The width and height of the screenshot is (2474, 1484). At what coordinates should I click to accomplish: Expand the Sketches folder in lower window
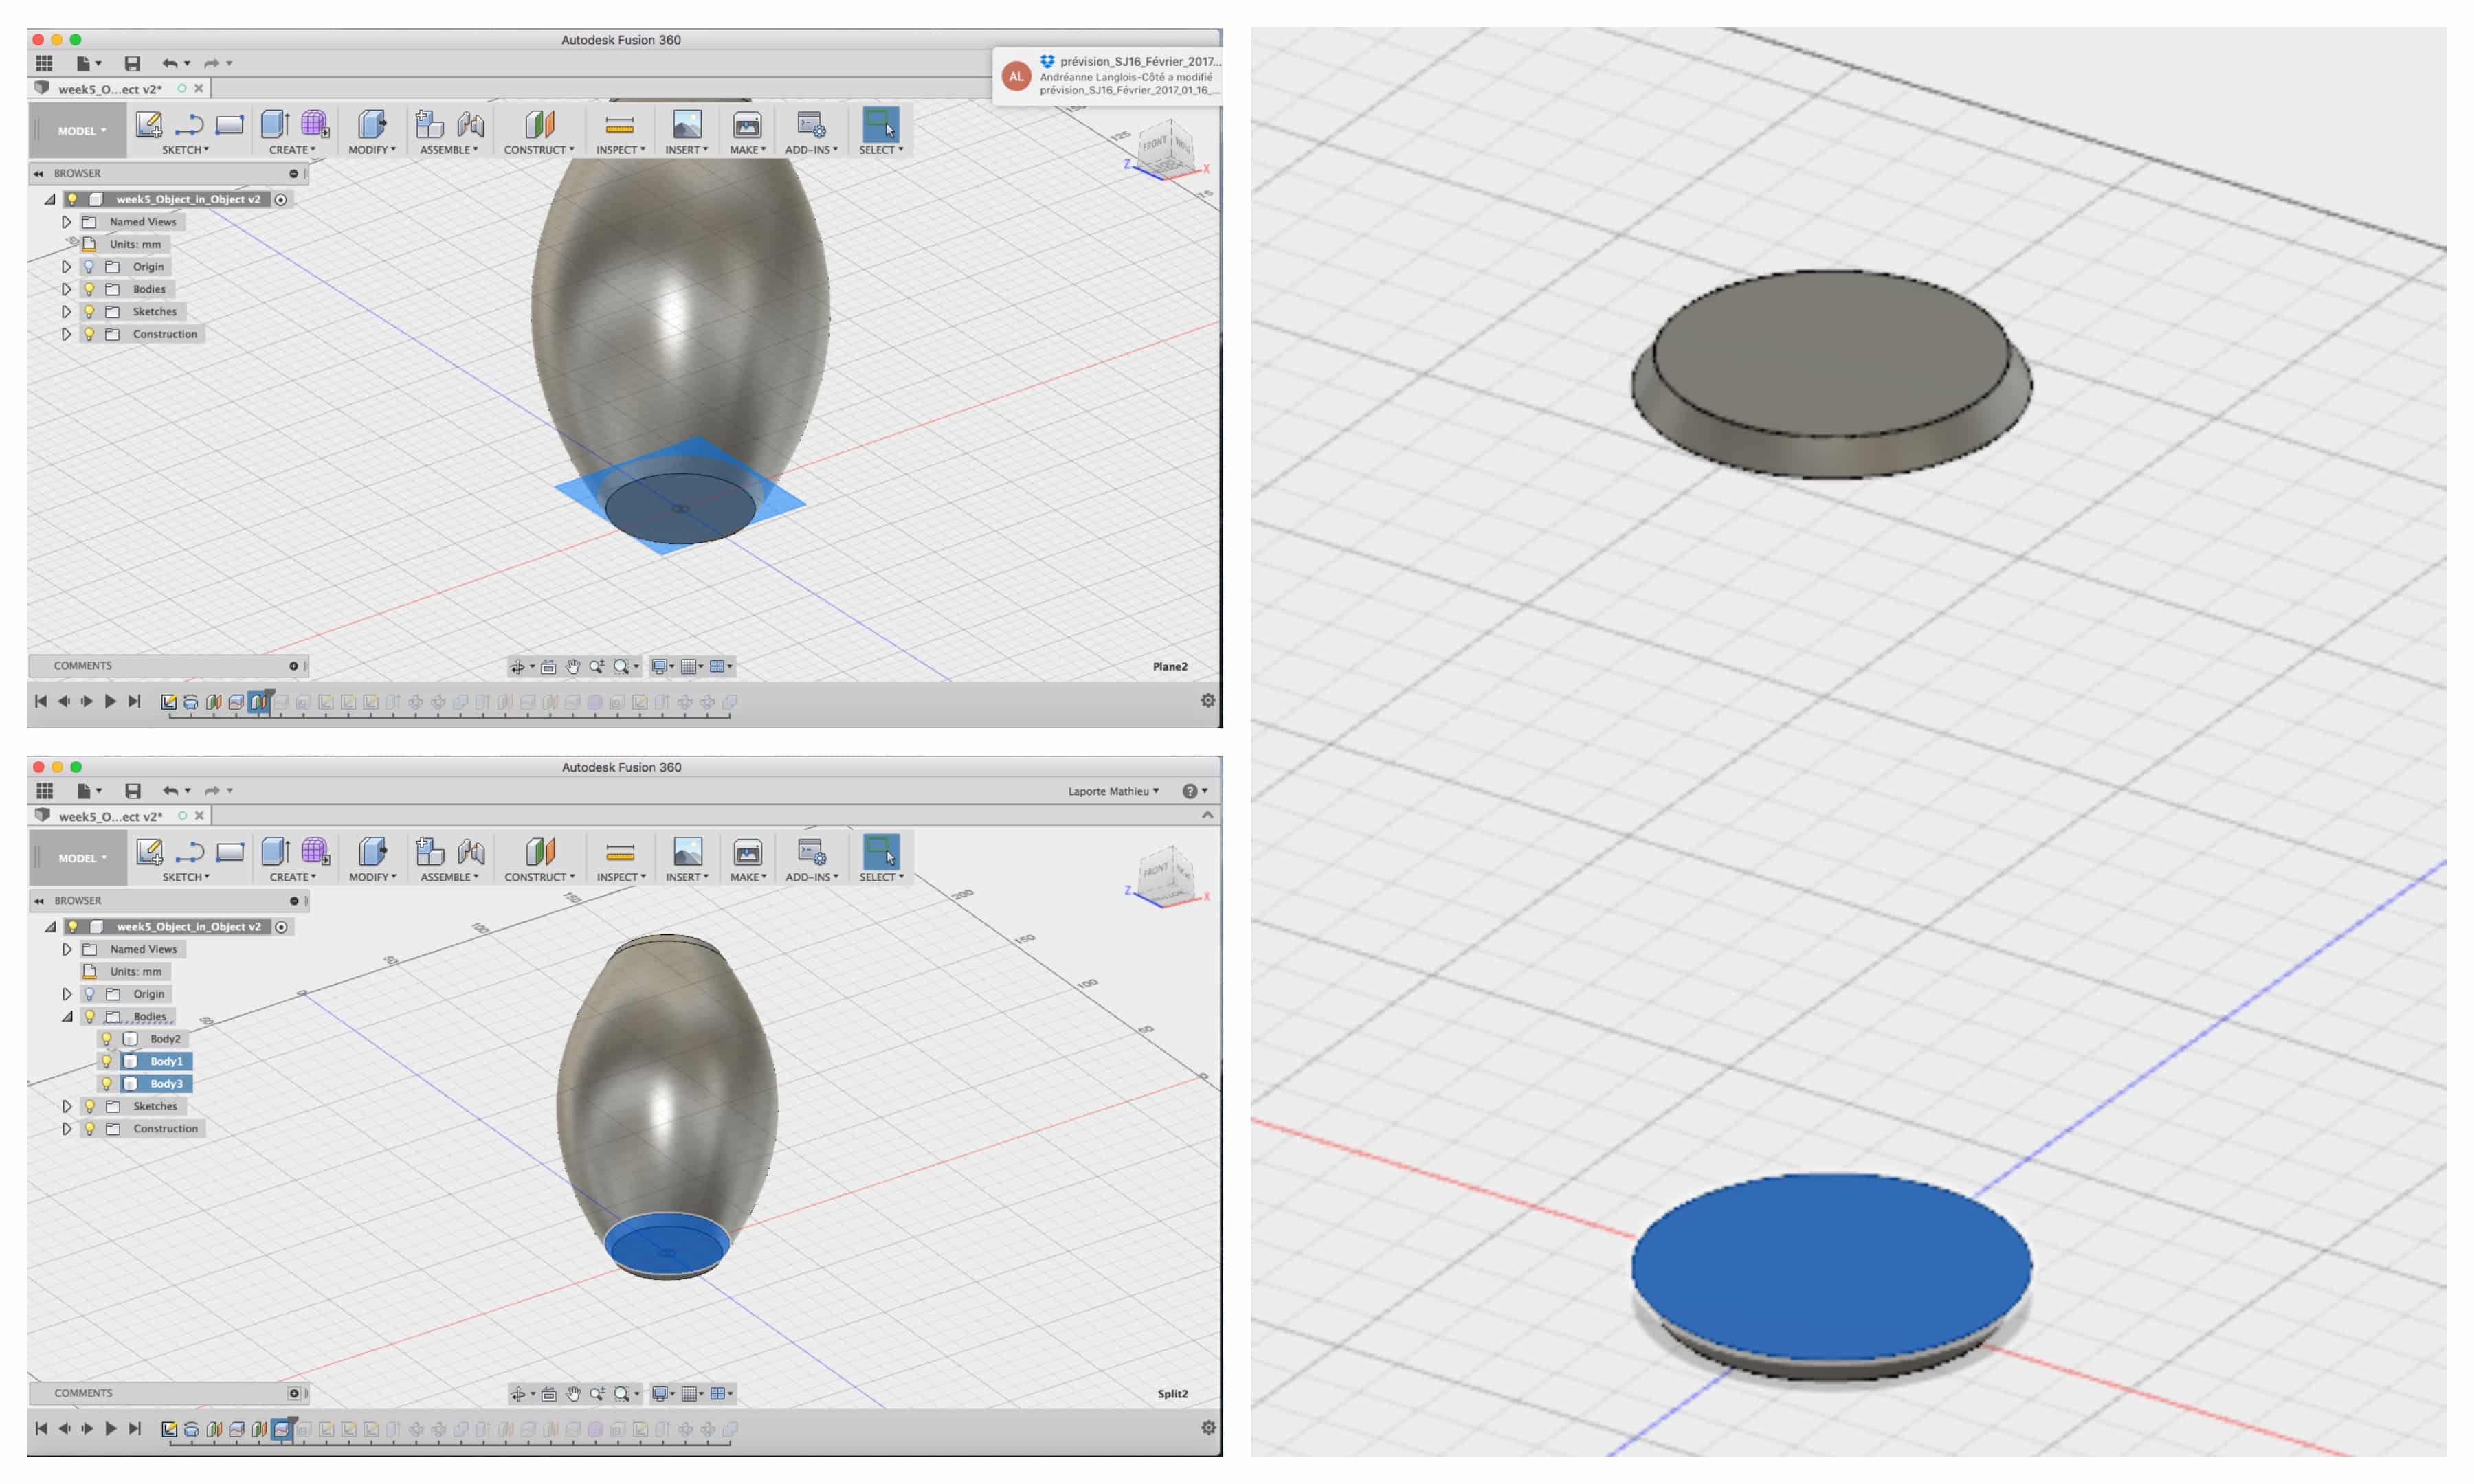coord(67,1106)
